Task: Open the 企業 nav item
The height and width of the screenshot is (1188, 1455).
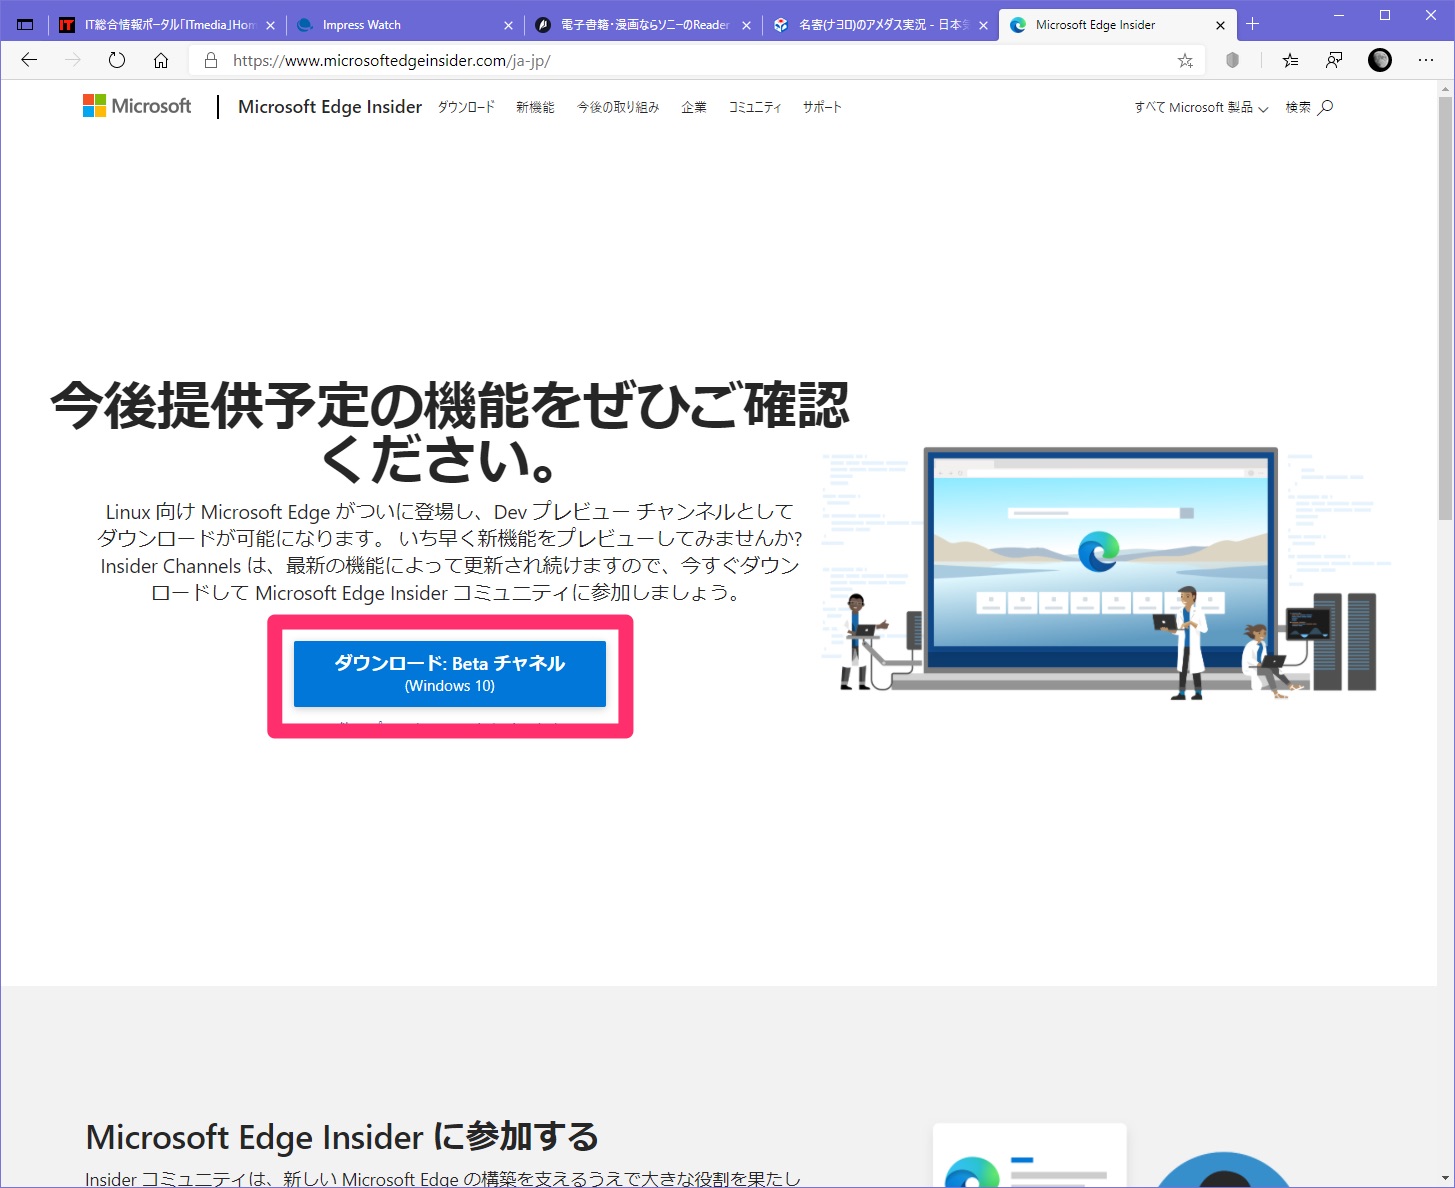Action: [x=694, y=107]
